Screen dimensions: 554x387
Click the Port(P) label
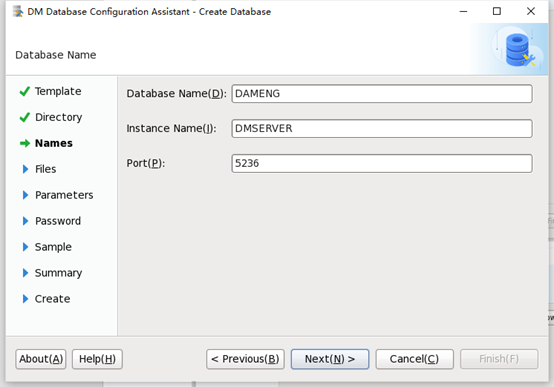point(146,163)
